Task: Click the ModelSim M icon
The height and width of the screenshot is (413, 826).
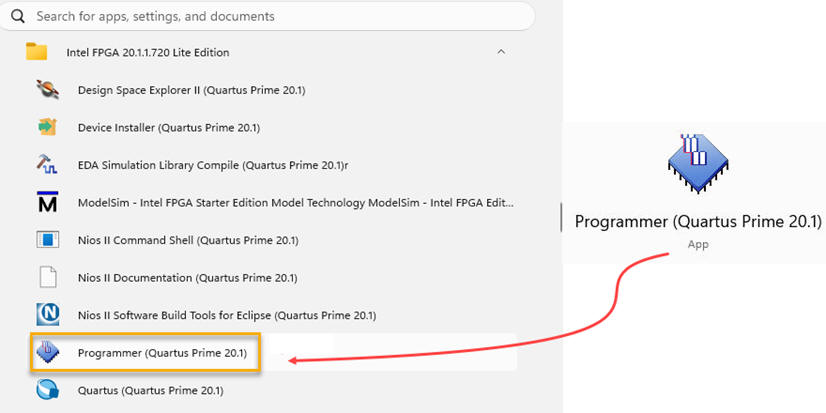Action: point(47,202)
